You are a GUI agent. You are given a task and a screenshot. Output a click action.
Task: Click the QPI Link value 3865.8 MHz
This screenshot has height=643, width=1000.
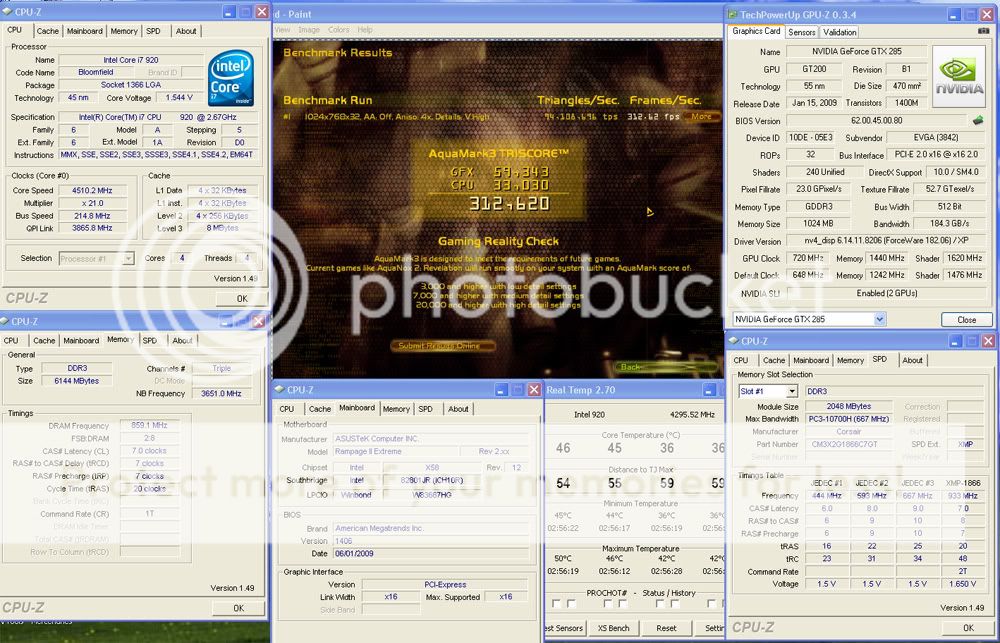pyautogui.click(x=93, y=228)
